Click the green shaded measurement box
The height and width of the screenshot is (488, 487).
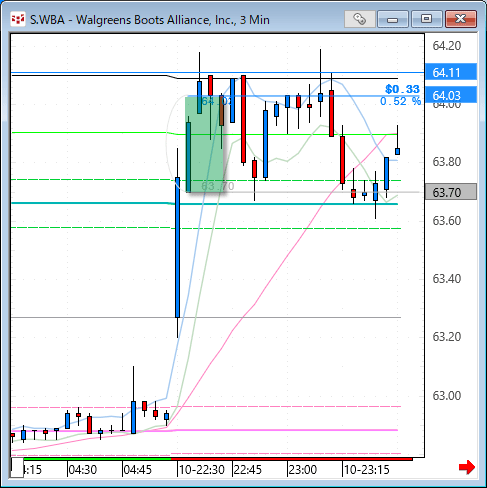pyautogui.click(x=204, y=144)
